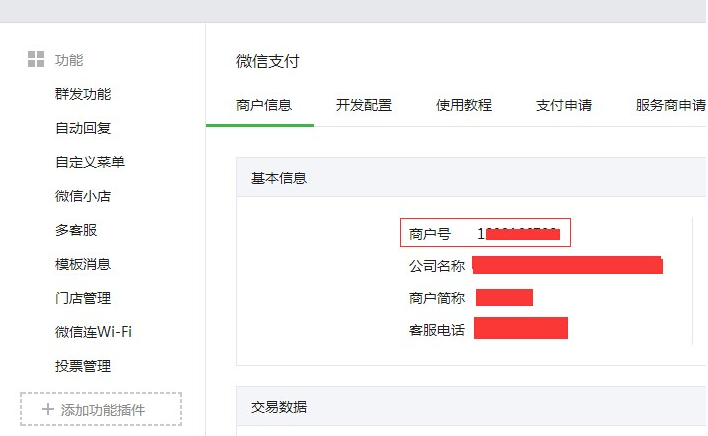Open 群发功能 in the sidebar
This screenshot has height=436, width=708.
[83, 94]
